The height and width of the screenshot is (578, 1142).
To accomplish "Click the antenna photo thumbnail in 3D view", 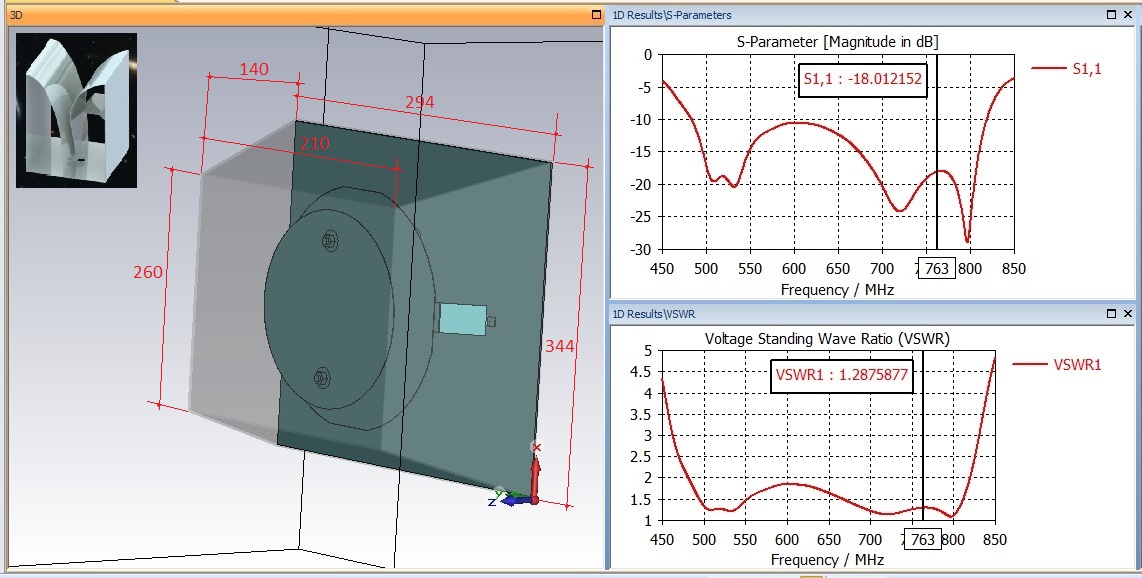I will [x=76, y=110].
